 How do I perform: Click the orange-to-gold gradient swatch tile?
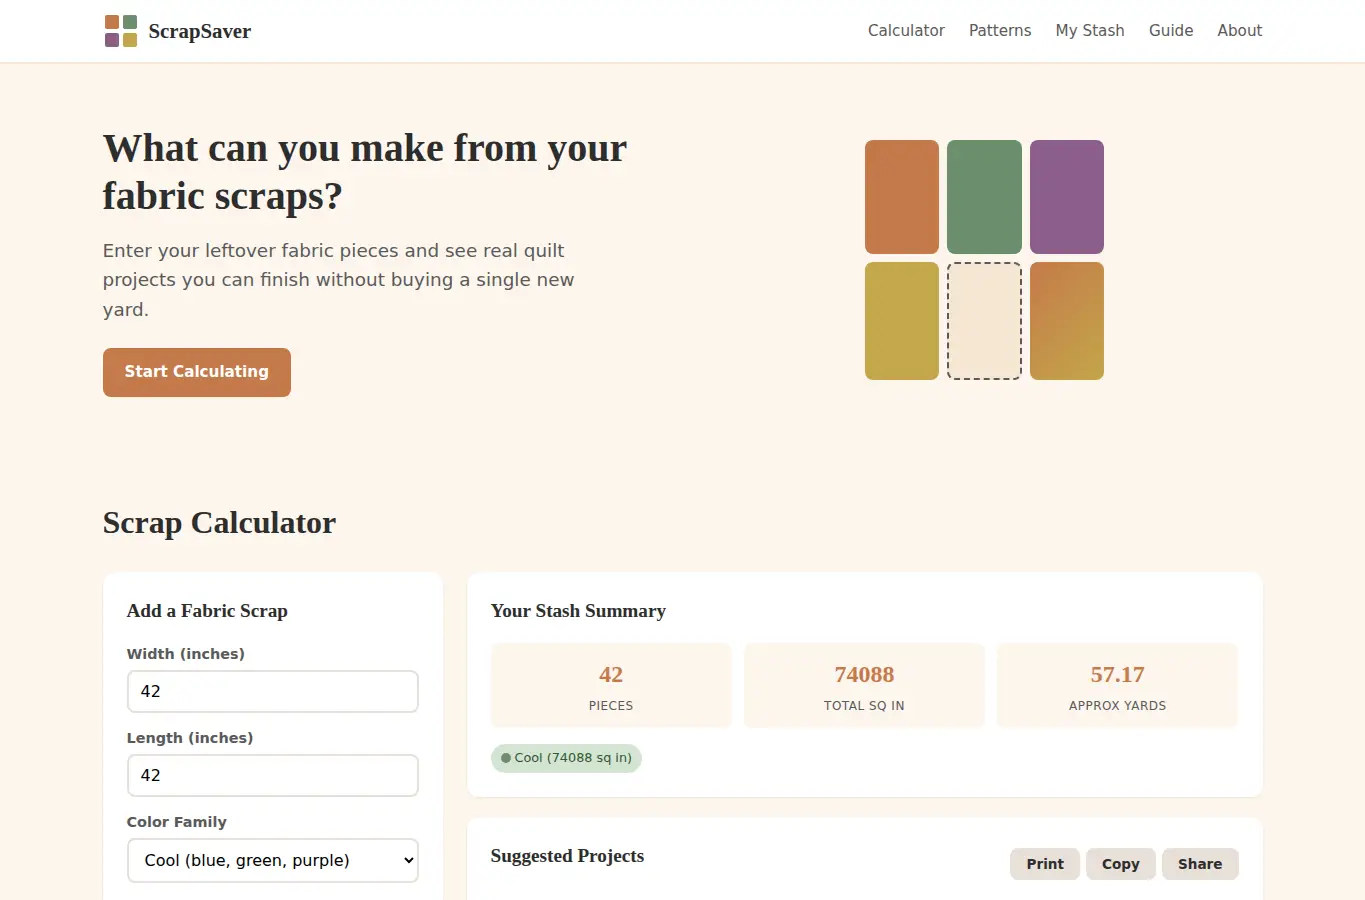pos(1067,321)
